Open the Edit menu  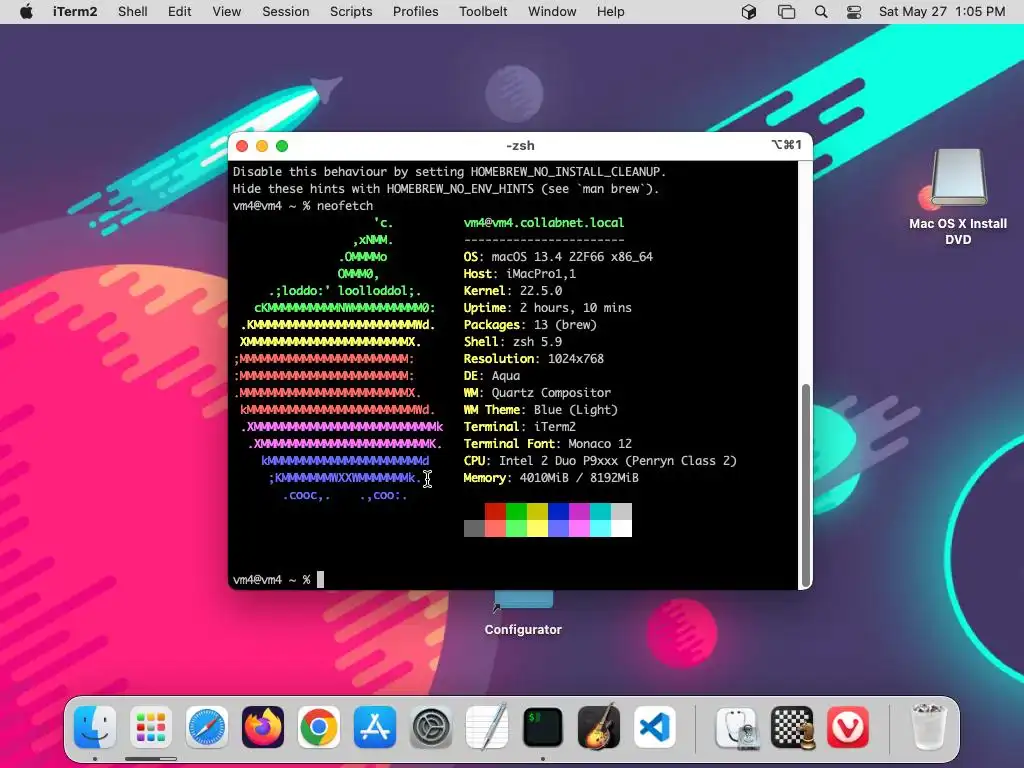pos(180,12)
